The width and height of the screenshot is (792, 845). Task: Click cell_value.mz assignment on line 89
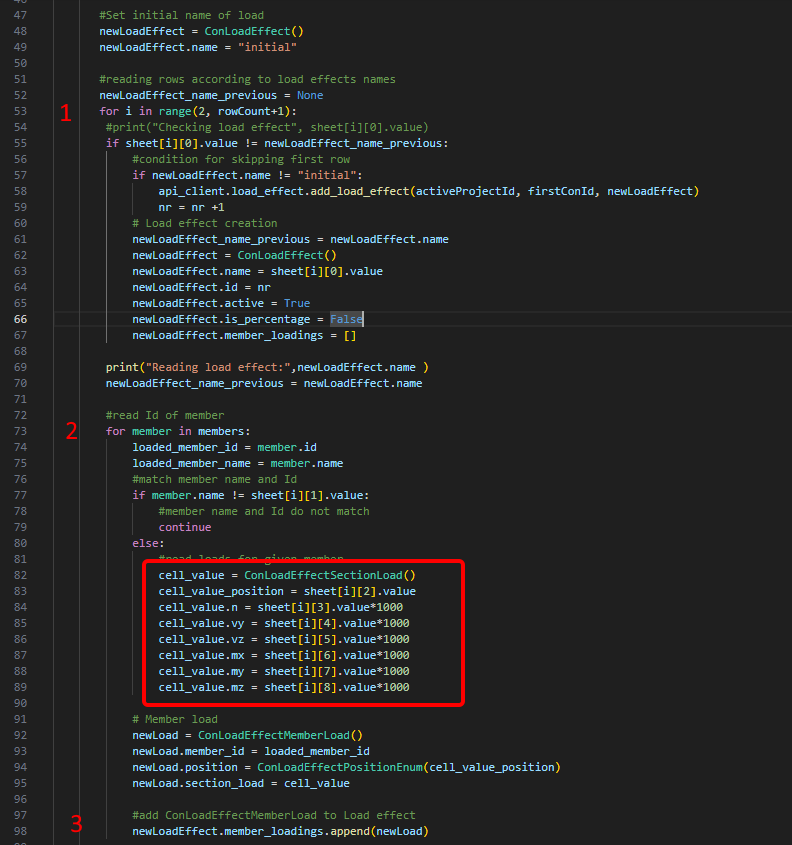coord(283,687)
